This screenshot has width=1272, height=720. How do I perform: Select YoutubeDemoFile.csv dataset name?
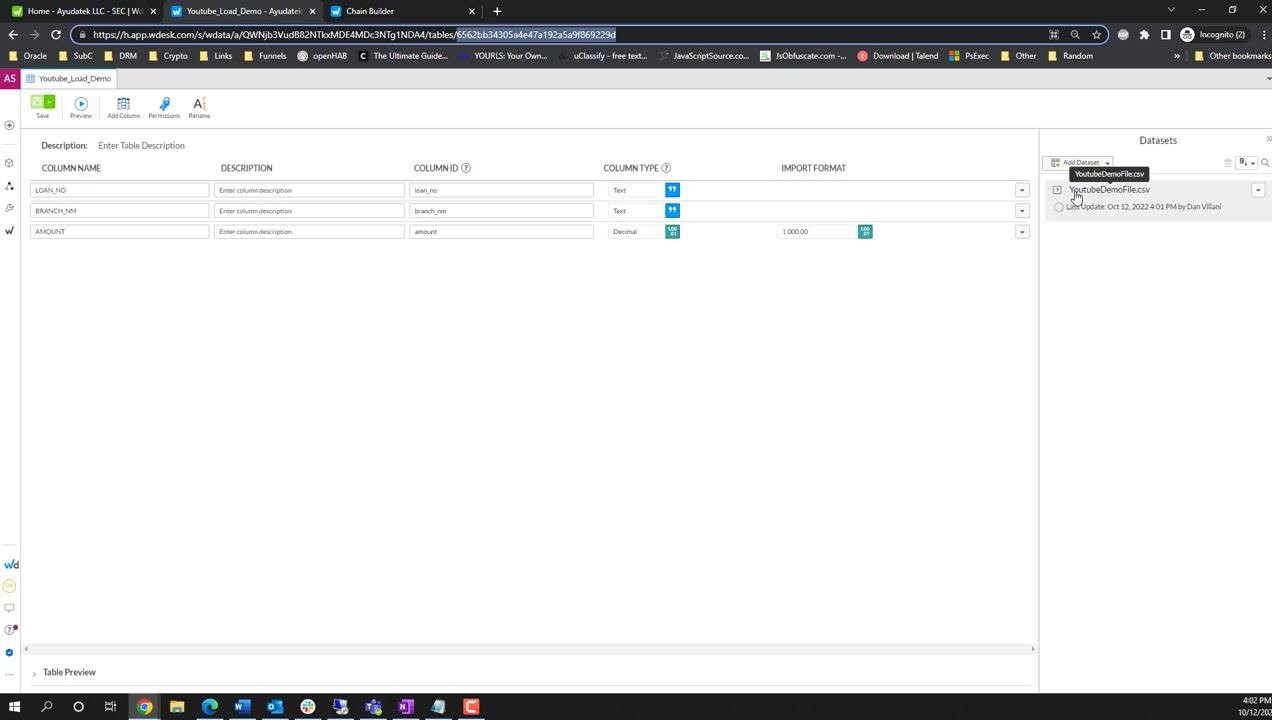click(1109, 190)
